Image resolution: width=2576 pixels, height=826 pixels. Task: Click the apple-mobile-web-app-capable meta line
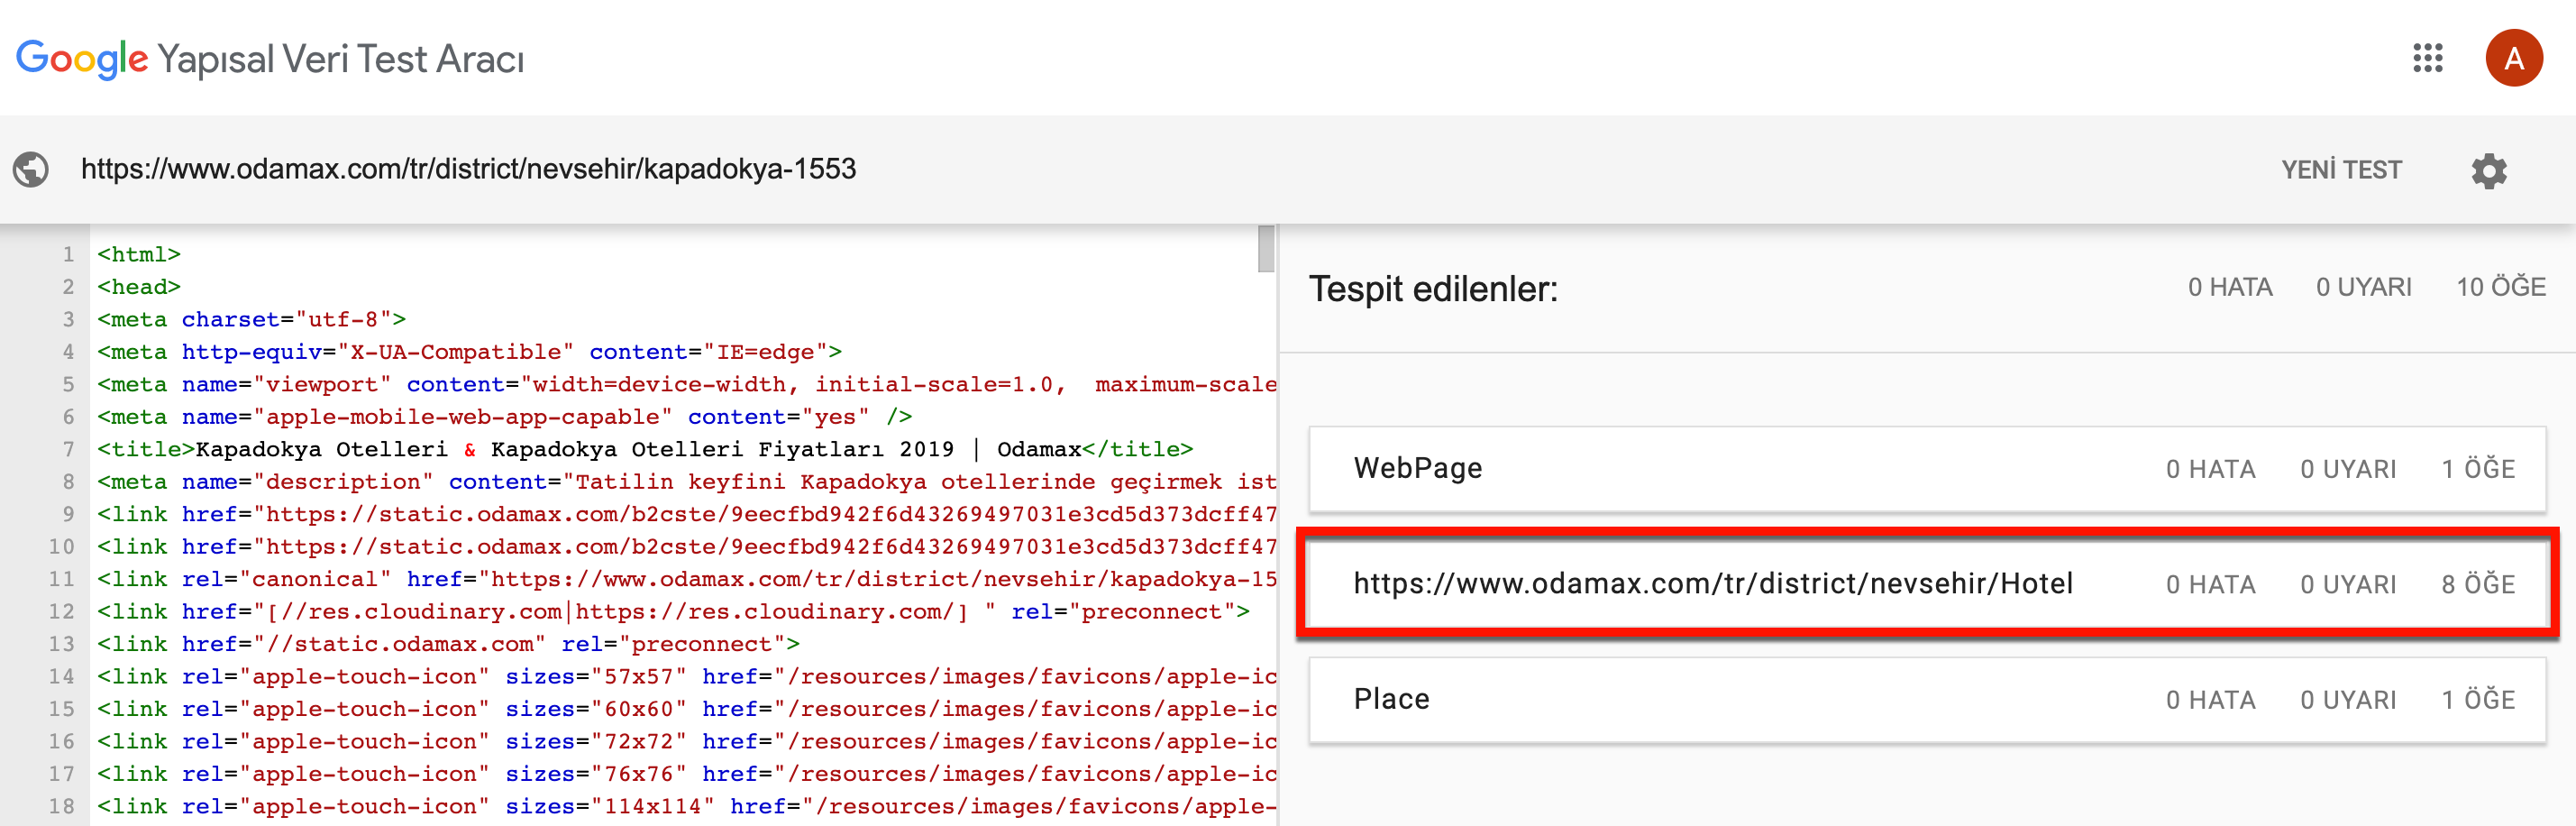point(505,417)
